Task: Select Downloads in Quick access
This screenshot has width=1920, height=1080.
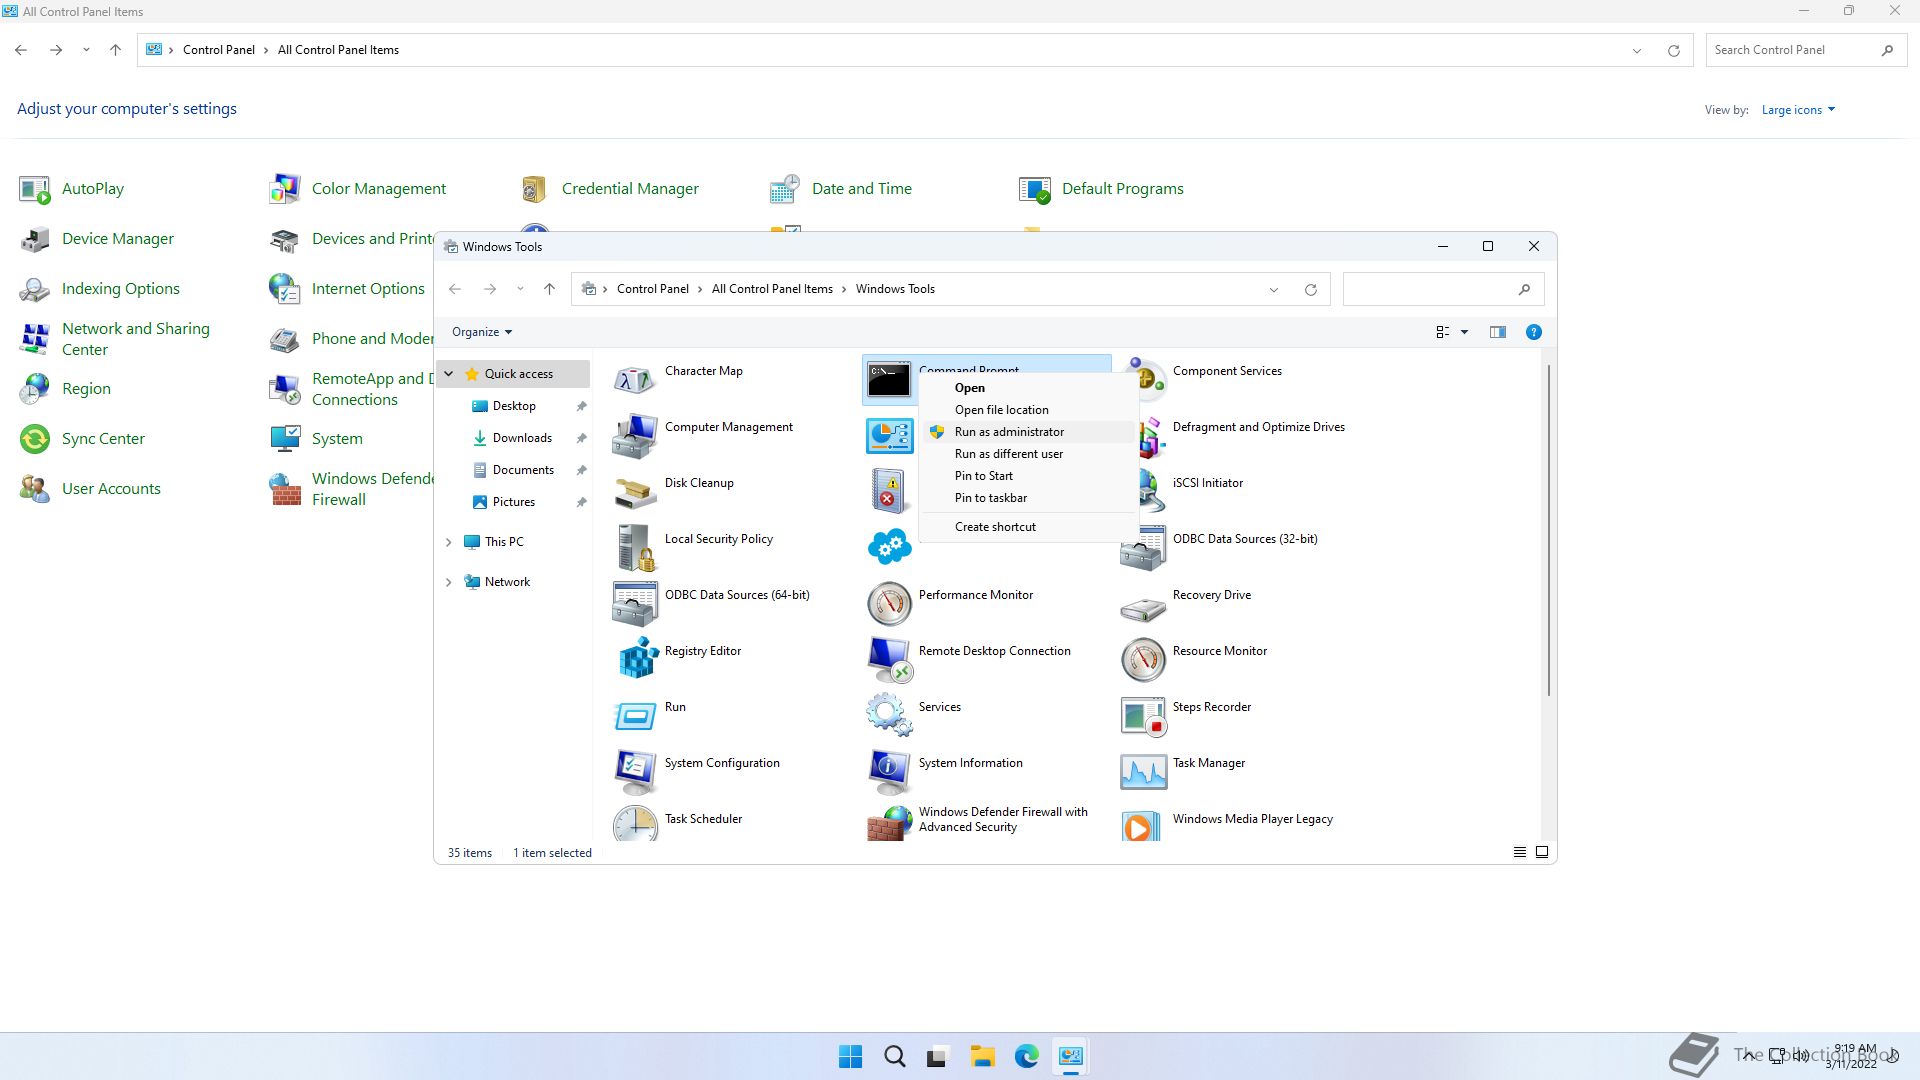Action: point(522,438)
